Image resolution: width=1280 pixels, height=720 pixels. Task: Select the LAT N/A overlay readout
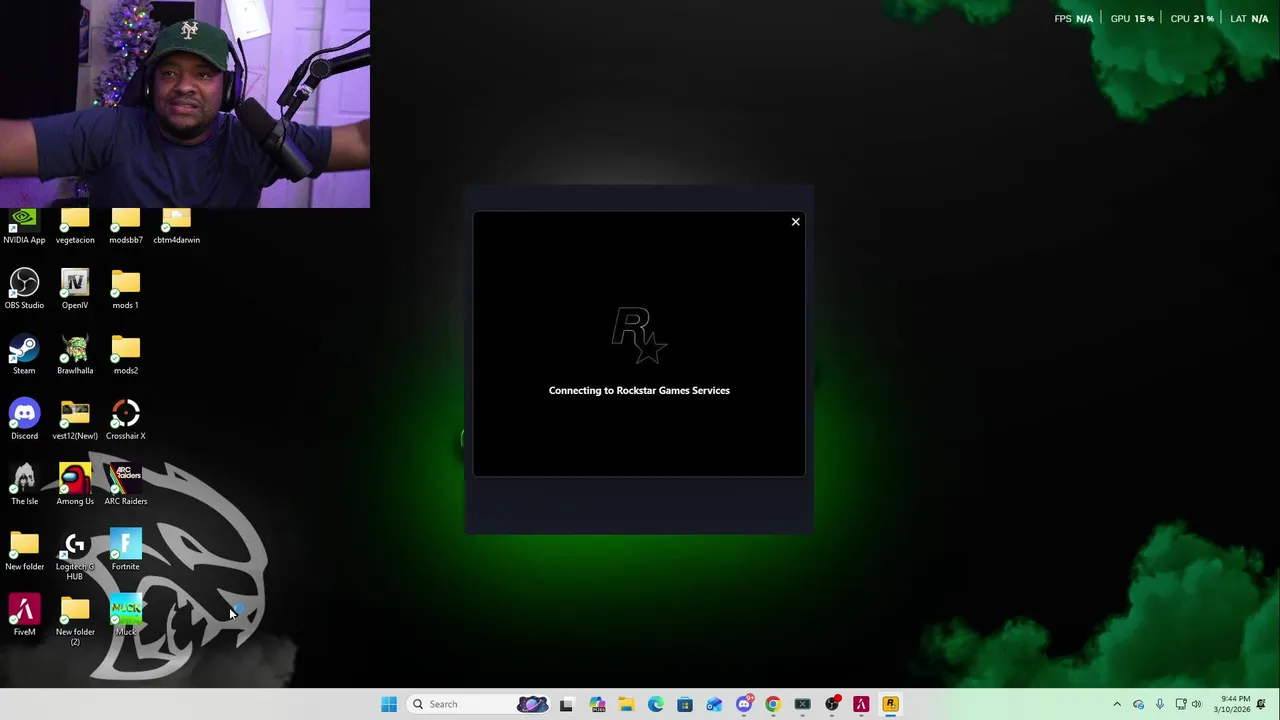click(x=1249, y=19)
